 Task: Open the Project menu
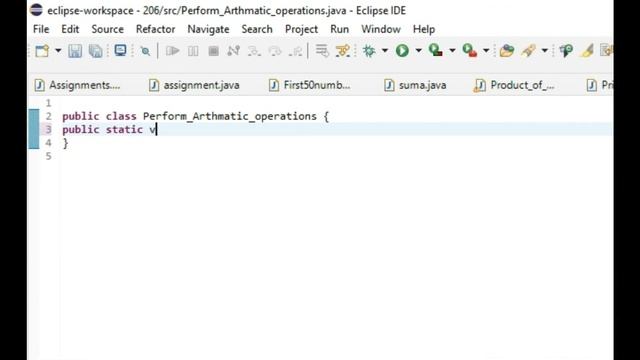click(x=302, y=29)
